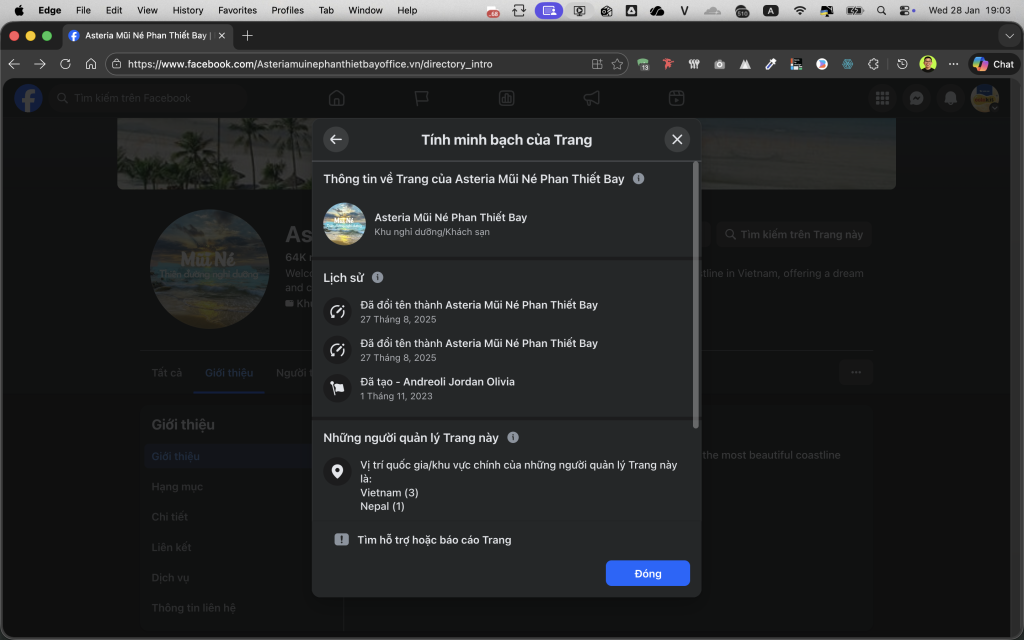1024x640 pixels.
Task: Click the Asteria Mũi Né page avatar thumbnail
Action: (x=344, y=224)
